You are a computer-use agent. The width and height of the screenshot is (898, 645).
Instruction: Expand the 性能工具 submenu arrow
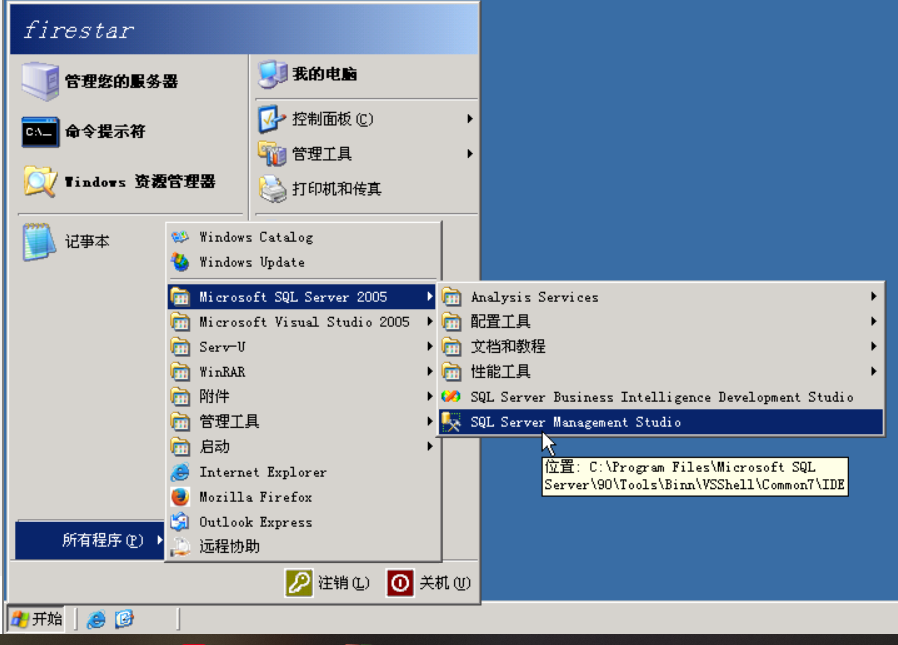pyautogui.click(x=873, y=371)
